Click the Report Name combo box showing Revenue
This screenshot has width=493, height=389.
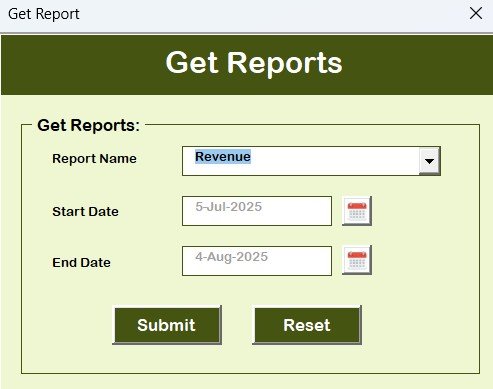pyautogui.click(x=311, y=161)
